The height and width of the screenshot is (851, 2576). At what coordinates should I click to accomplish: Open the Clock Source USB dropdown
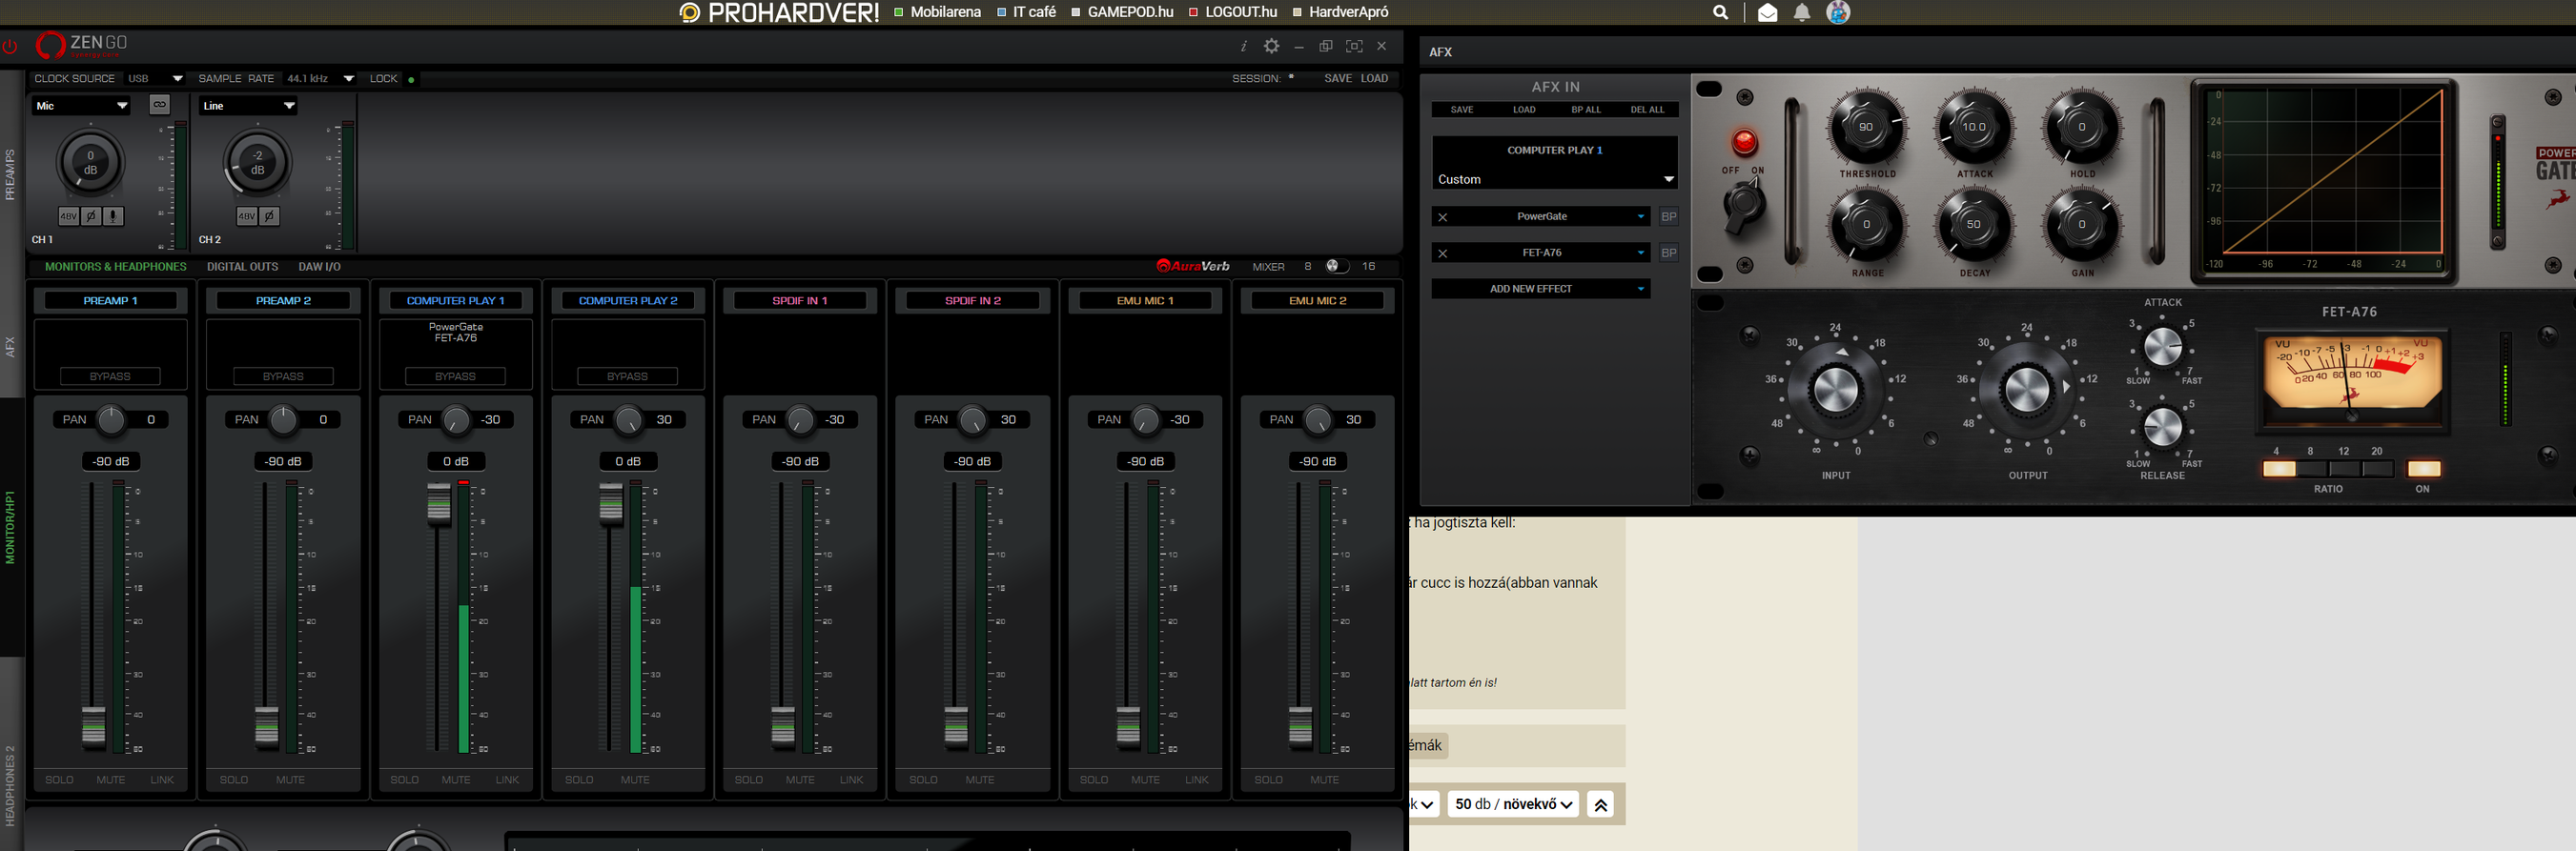coord(155,78)
